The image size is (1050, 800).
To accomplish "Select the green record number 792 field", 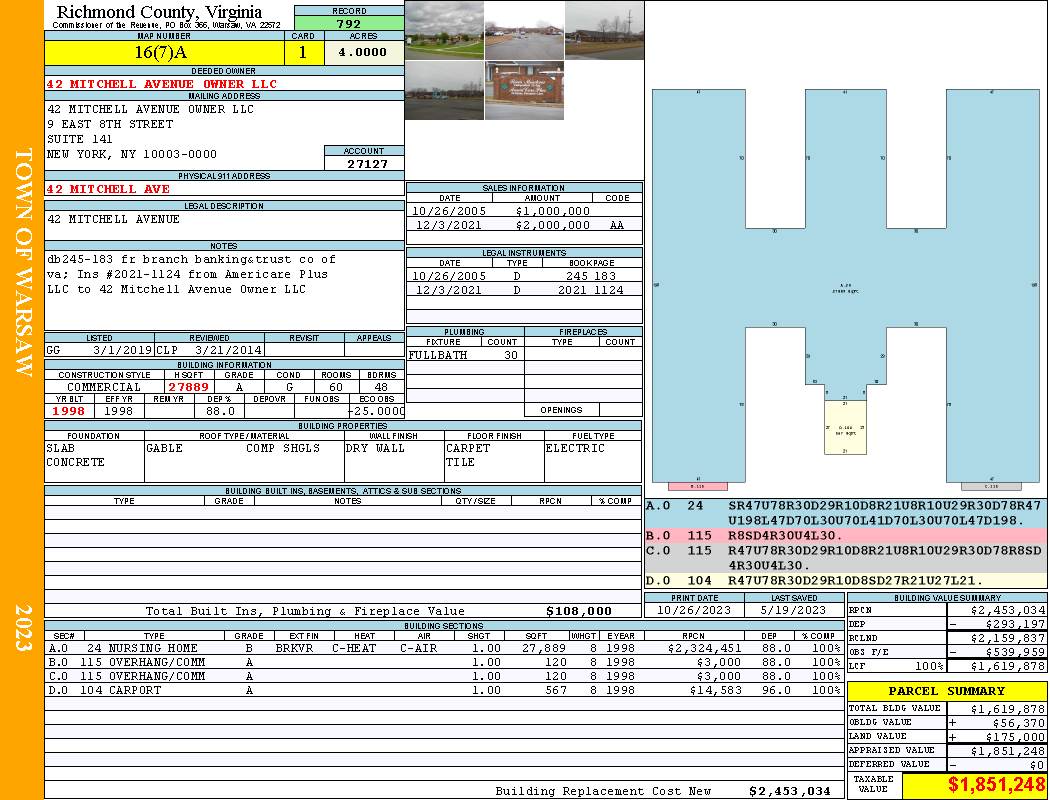I will click(x=349, y=24).
